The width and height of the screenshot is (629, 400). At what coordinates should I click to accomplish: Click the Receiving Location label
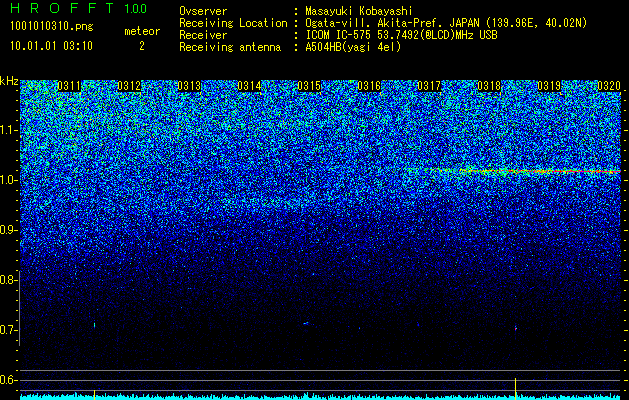pyautogui.click(x=233, y=23)
